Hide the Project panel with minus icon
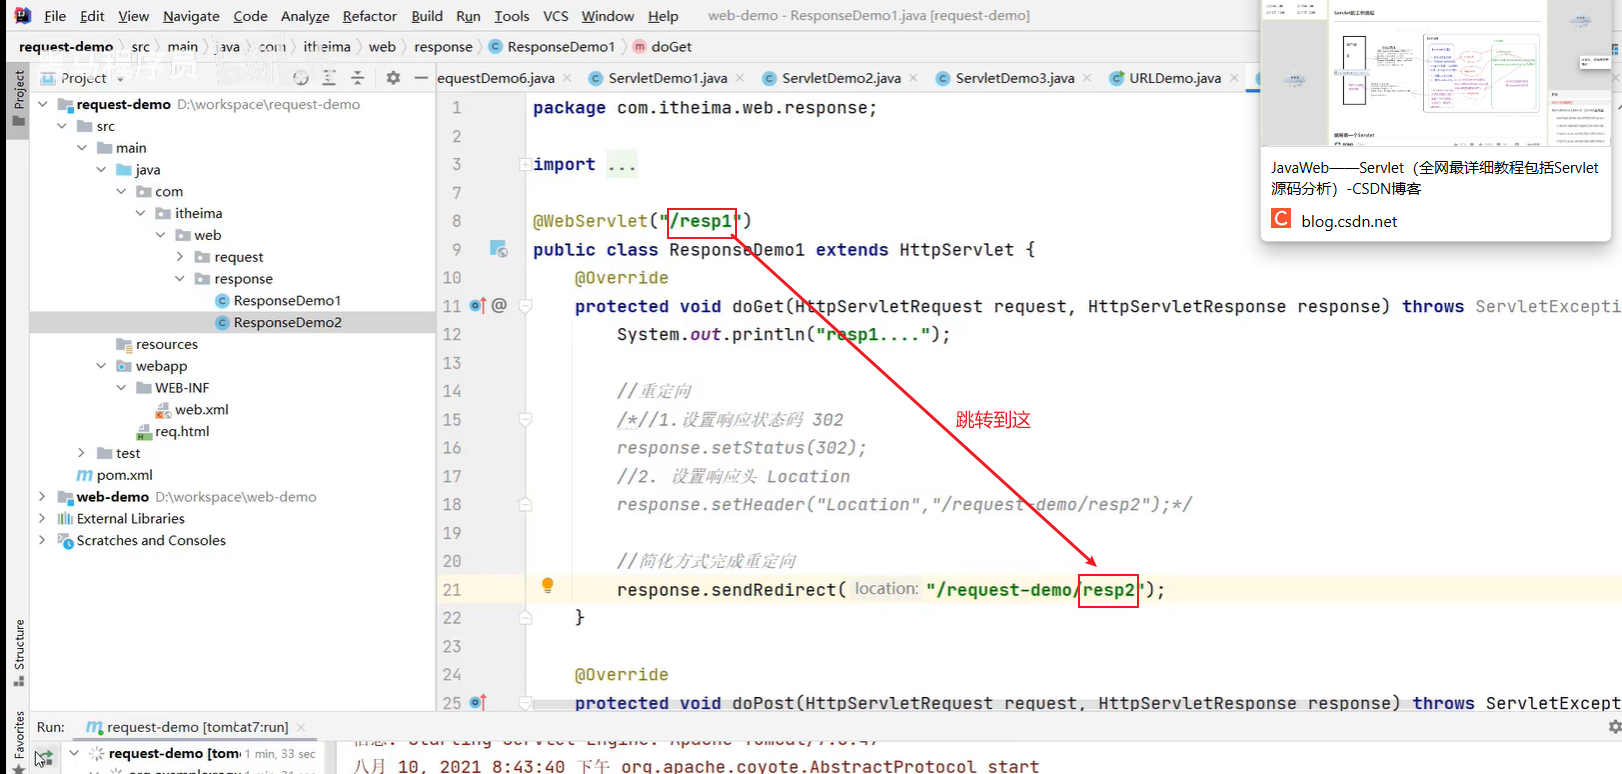The image size is (1622, 774). coord(421,78)
